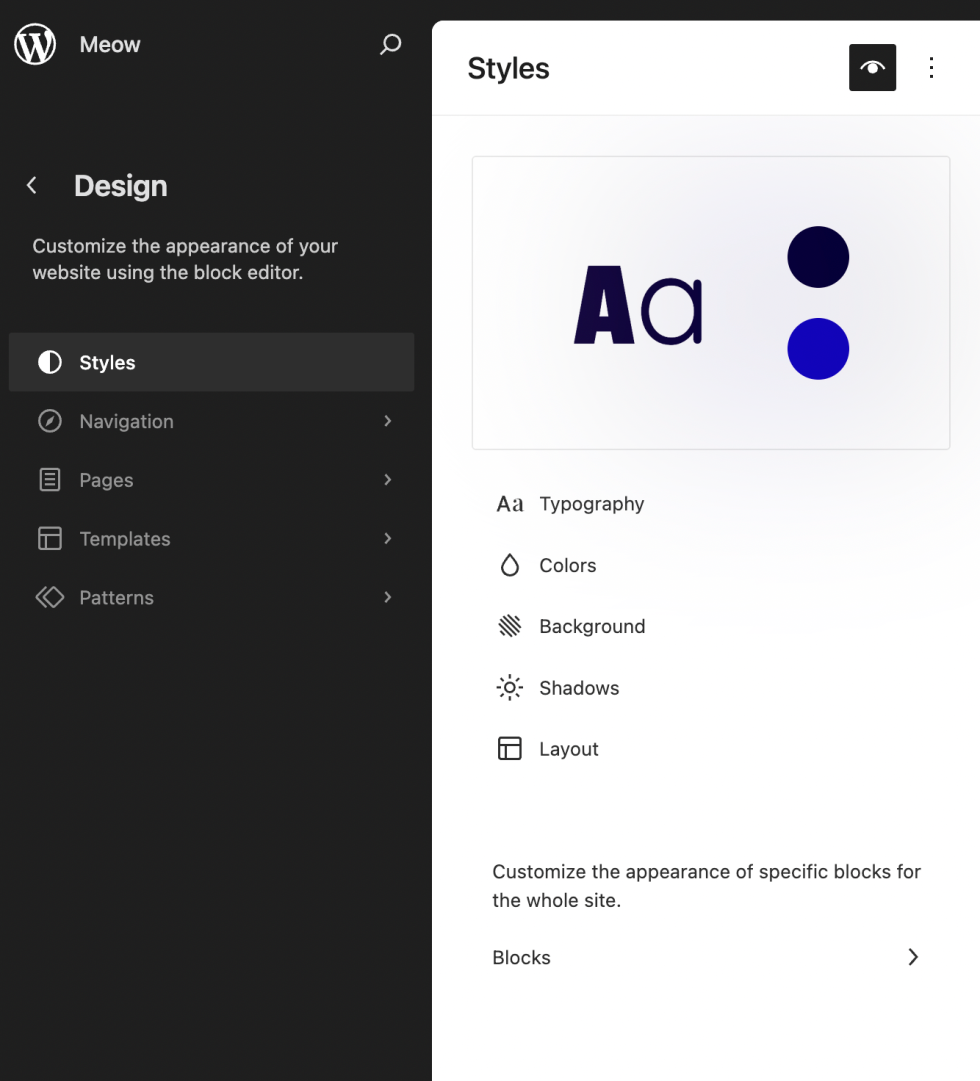Click the Colors droplet icon
The width and height of the screenshot is (980, 1081).
point(510,565)
